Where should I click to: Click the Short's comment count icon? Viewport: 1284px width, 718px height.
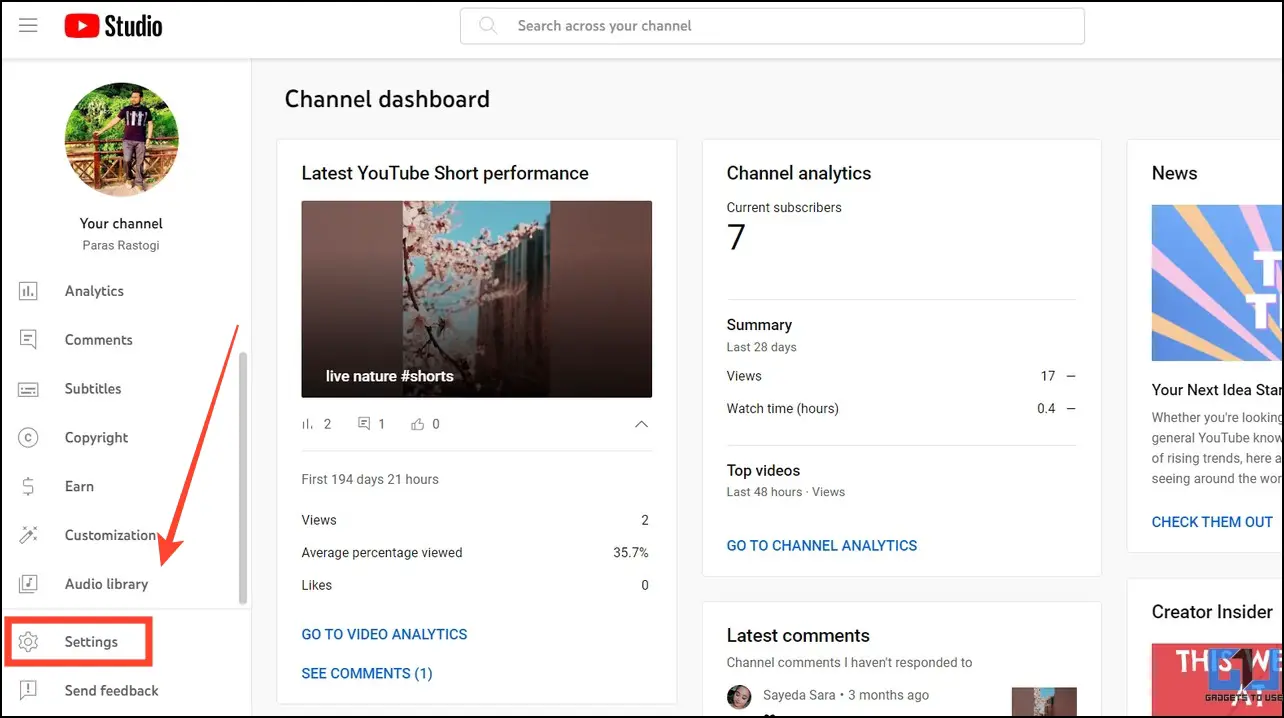[364, 424]
